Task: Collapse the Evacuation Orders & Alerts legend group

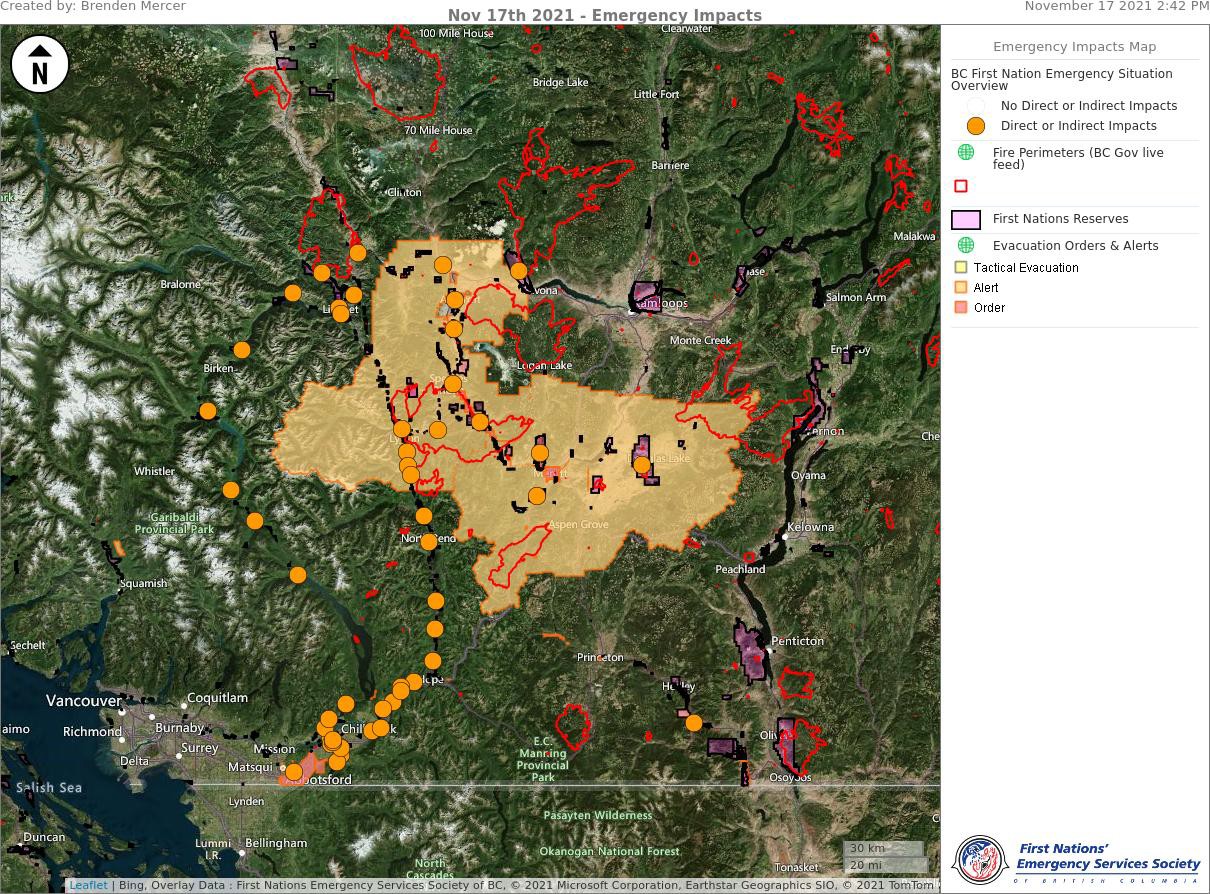Action: (1074, 245)
